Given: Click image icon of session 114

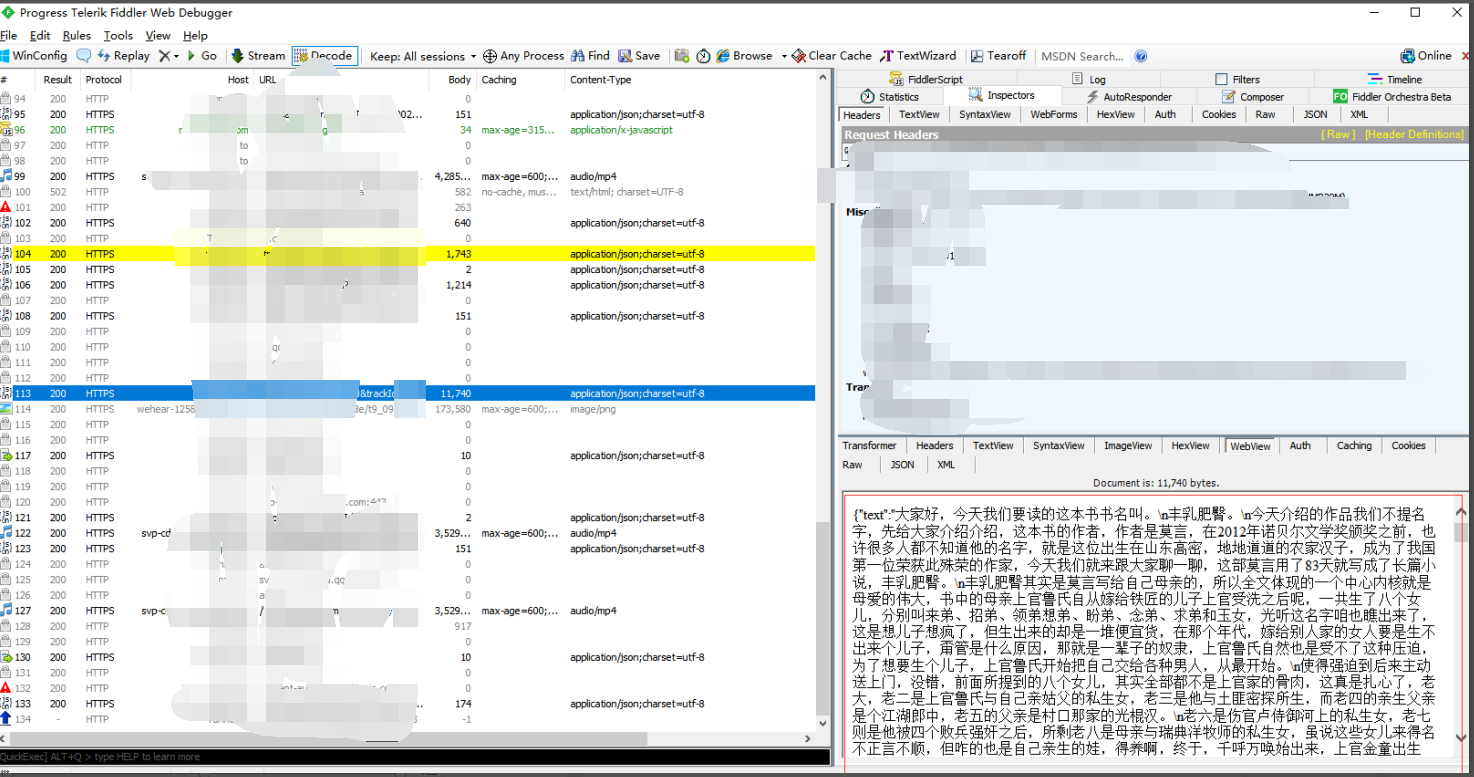Looking at the screenshot, I should 6,409.
